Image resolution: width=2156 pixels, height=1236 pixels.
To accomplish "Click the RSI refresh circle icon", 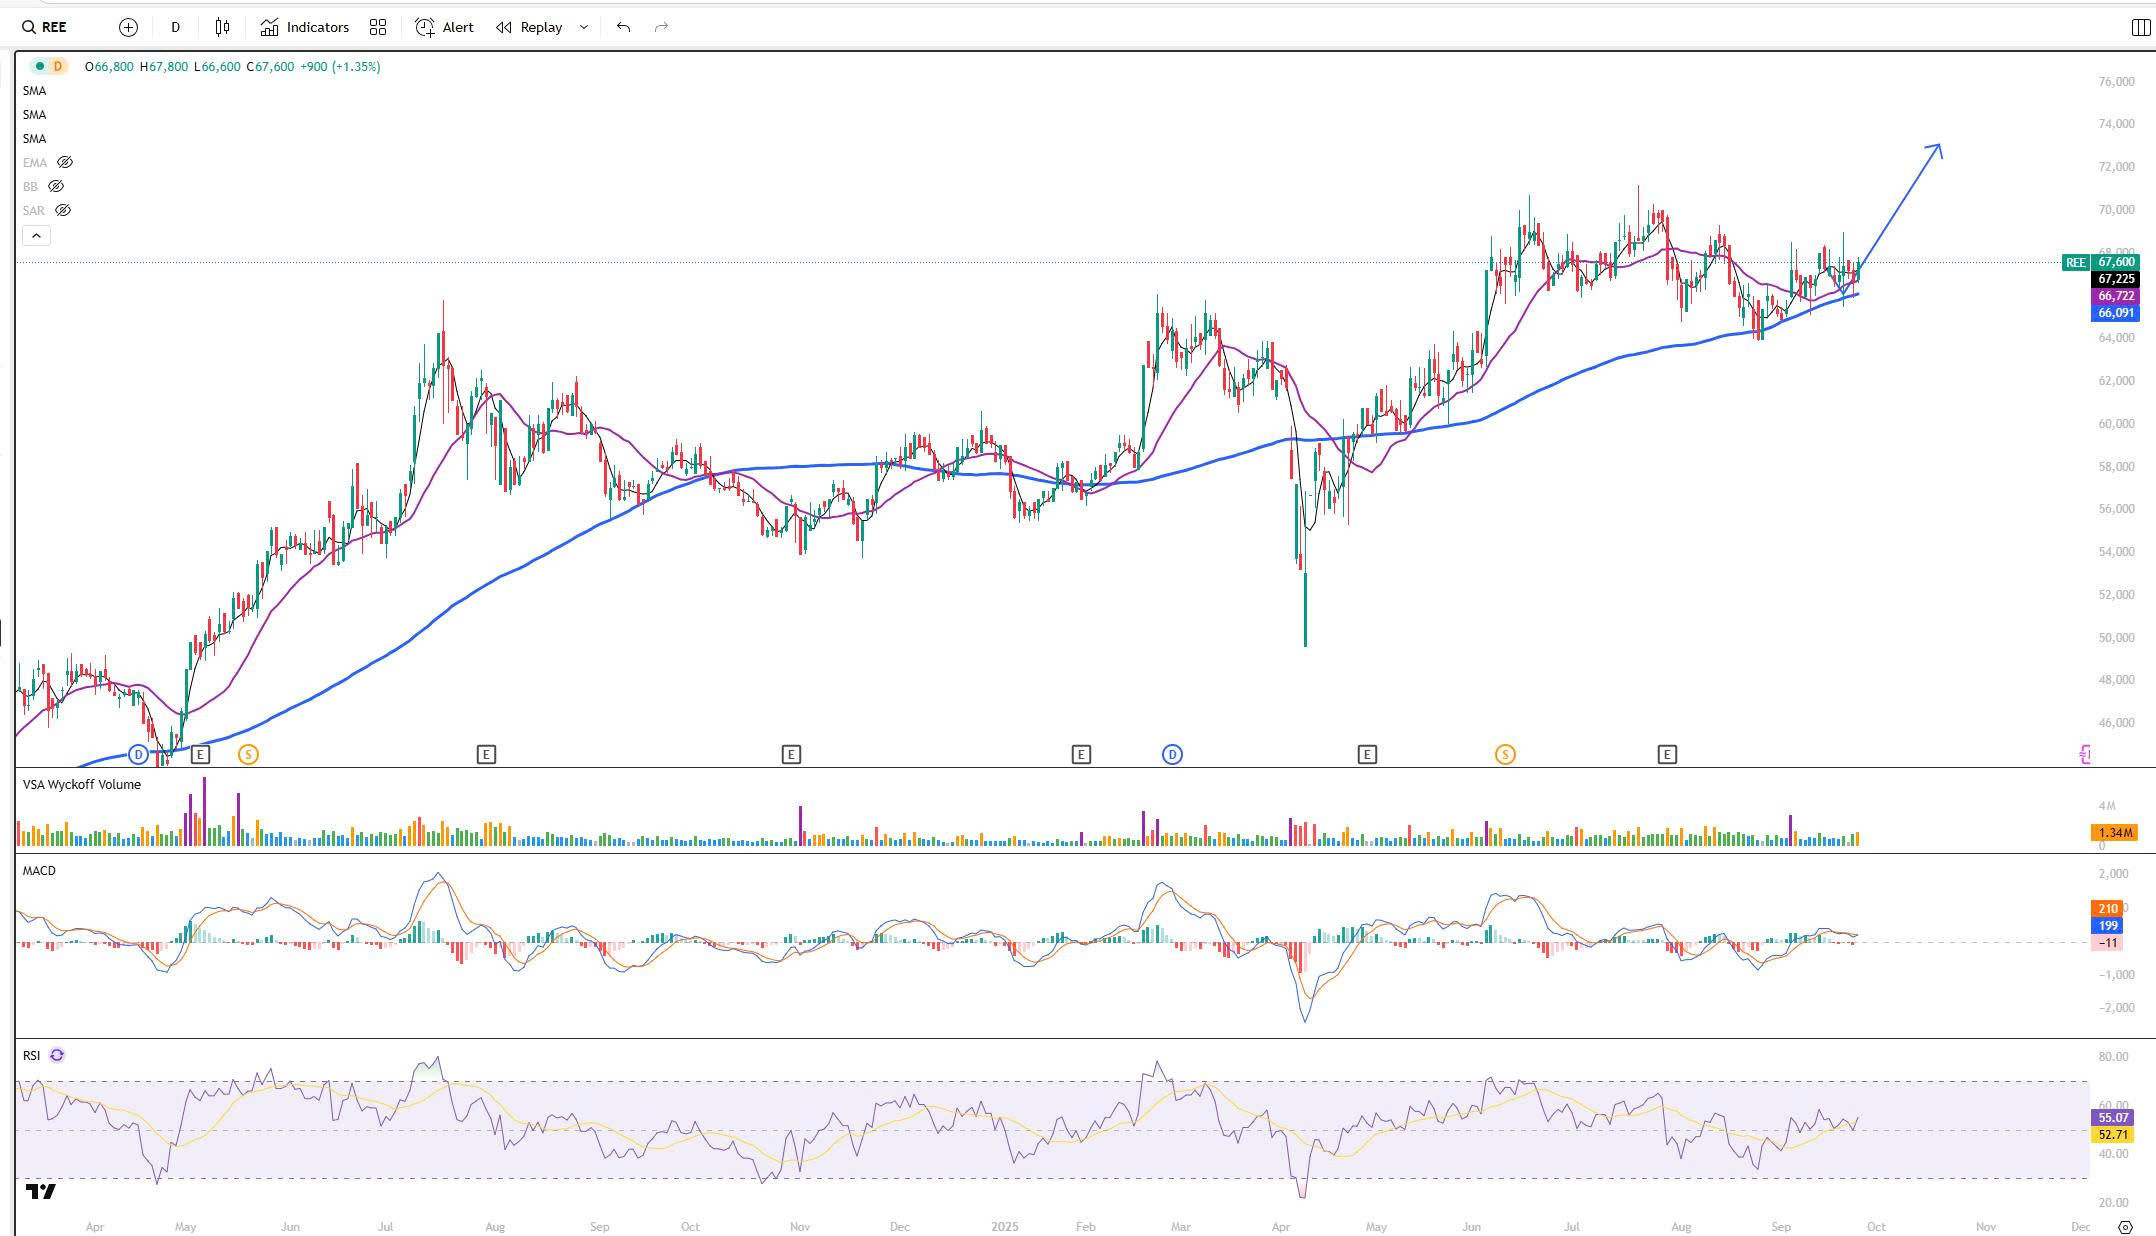I will tap(57, 1055).
